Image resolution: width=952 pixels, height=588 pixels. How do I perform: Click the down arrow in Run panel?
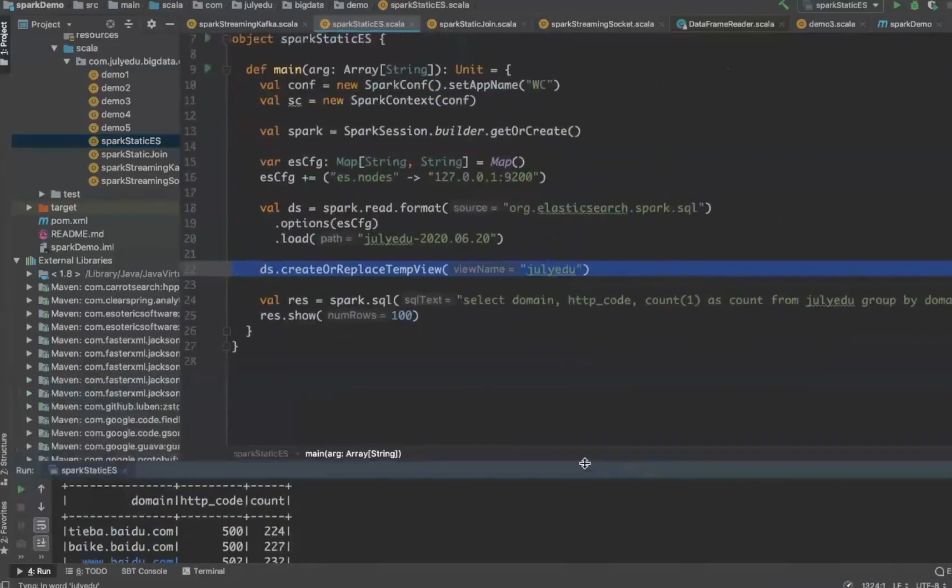pyautogui.click(x=41, y=507)
